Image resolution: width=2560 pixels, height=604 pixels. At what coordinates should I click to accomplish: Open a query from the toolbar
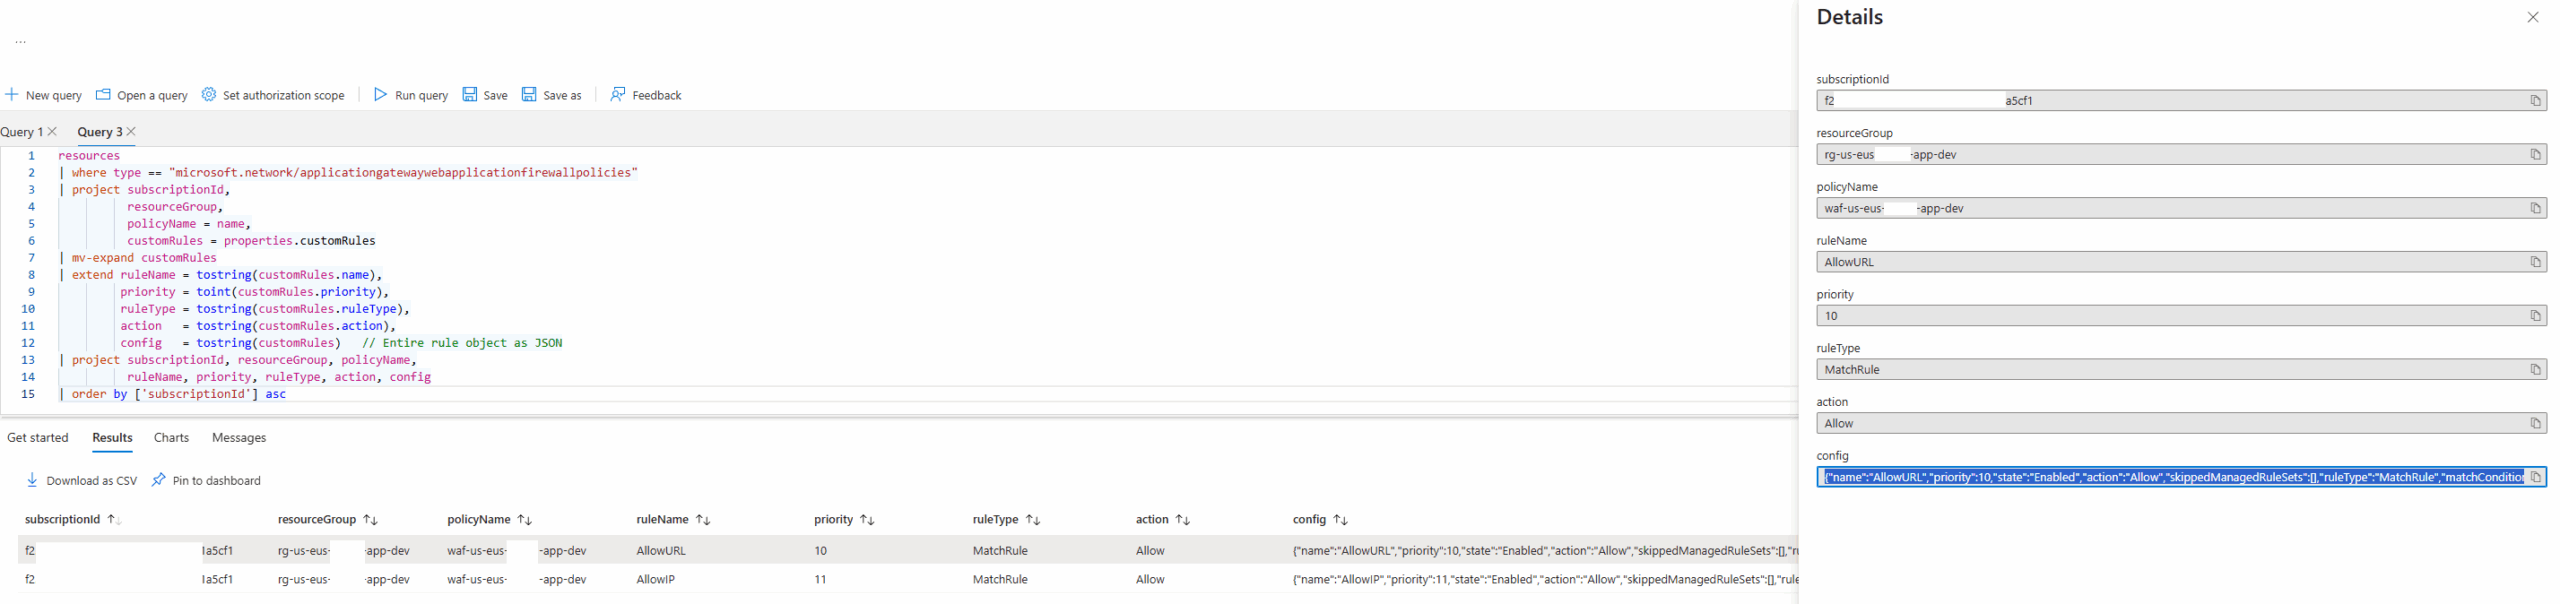point(142,95)
